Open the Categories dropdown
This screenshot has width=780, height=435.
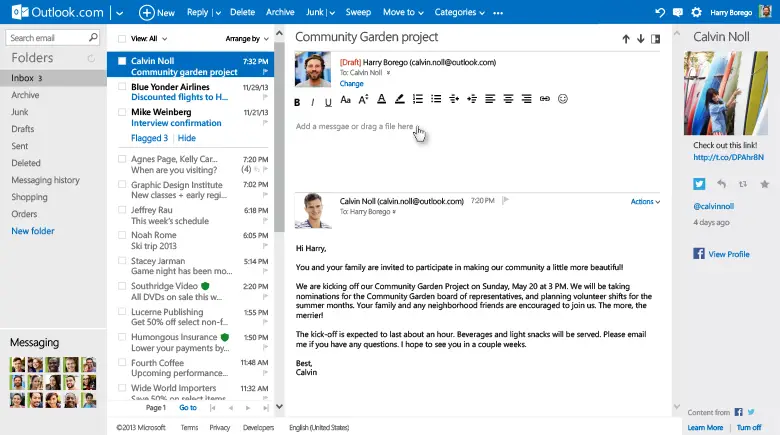coord(459,12)
